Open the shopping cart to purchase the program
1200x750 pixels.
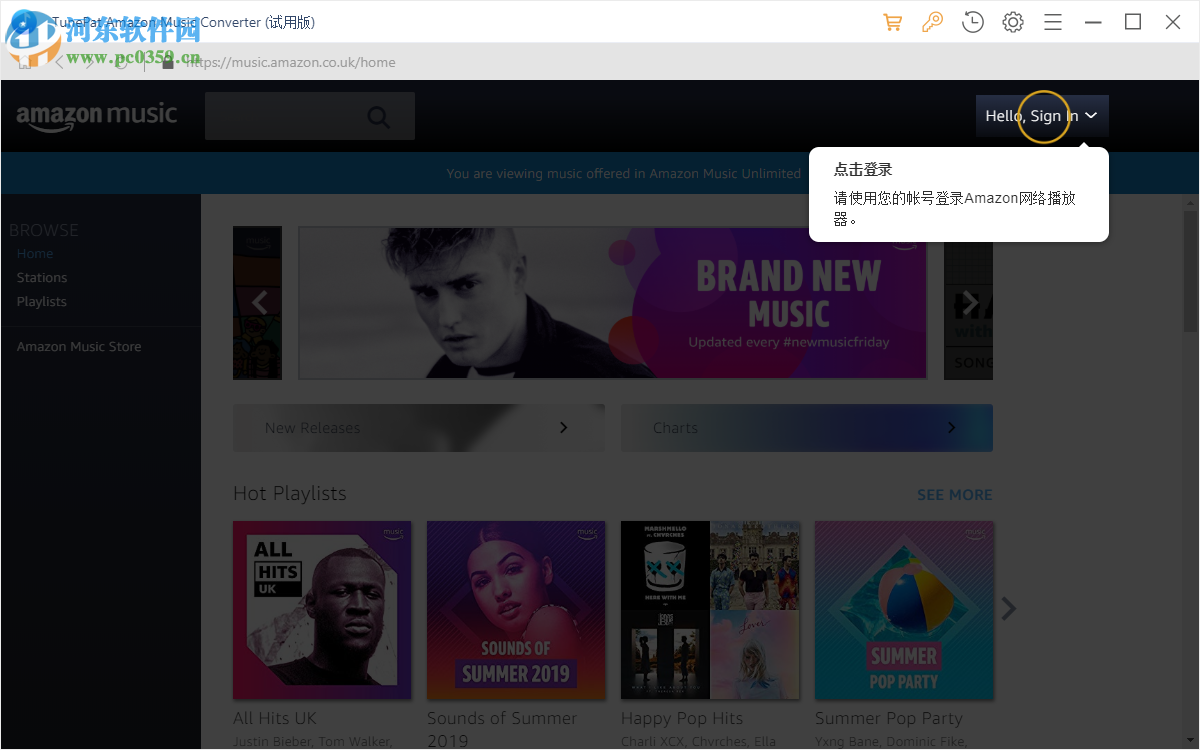point(892,21)
